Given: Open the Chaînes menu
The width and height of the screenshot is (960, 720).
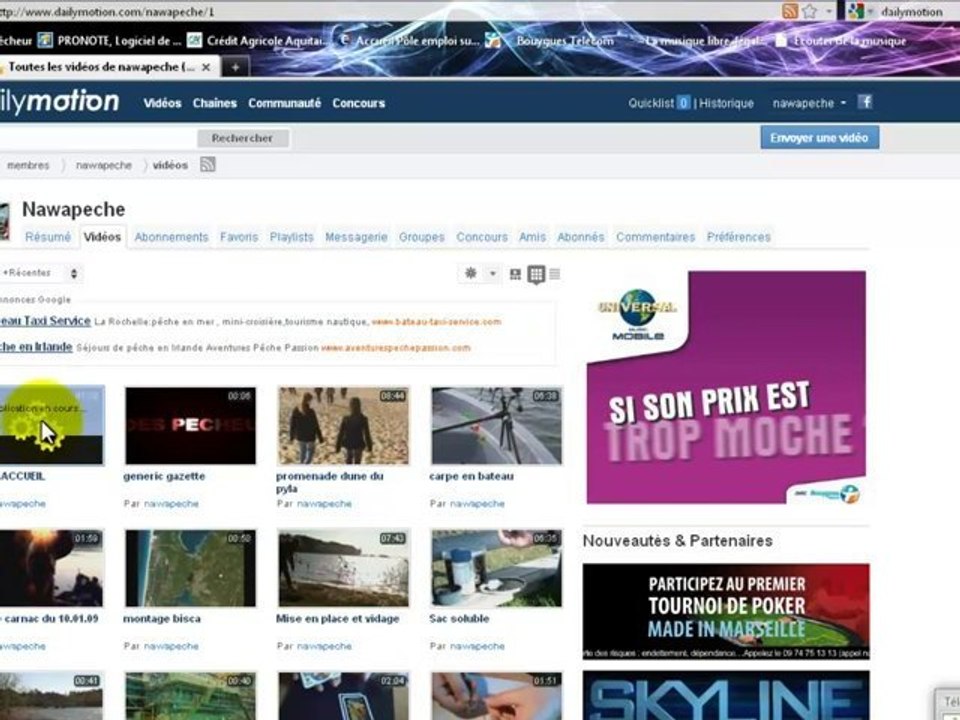Looking at the screenshot, I should (214, 103).
